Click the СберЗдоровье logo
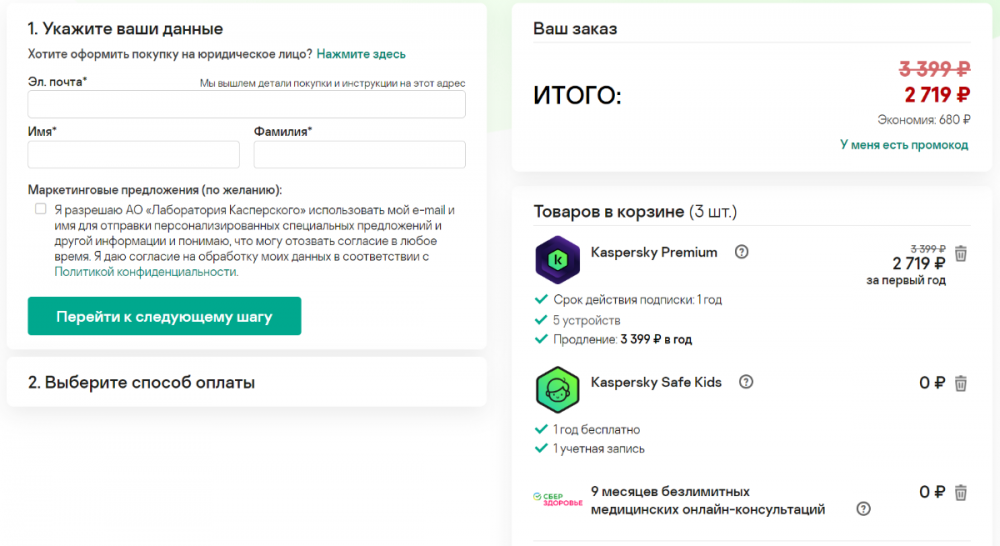The height and width of the screenshot is (546, 1000). 555,498
